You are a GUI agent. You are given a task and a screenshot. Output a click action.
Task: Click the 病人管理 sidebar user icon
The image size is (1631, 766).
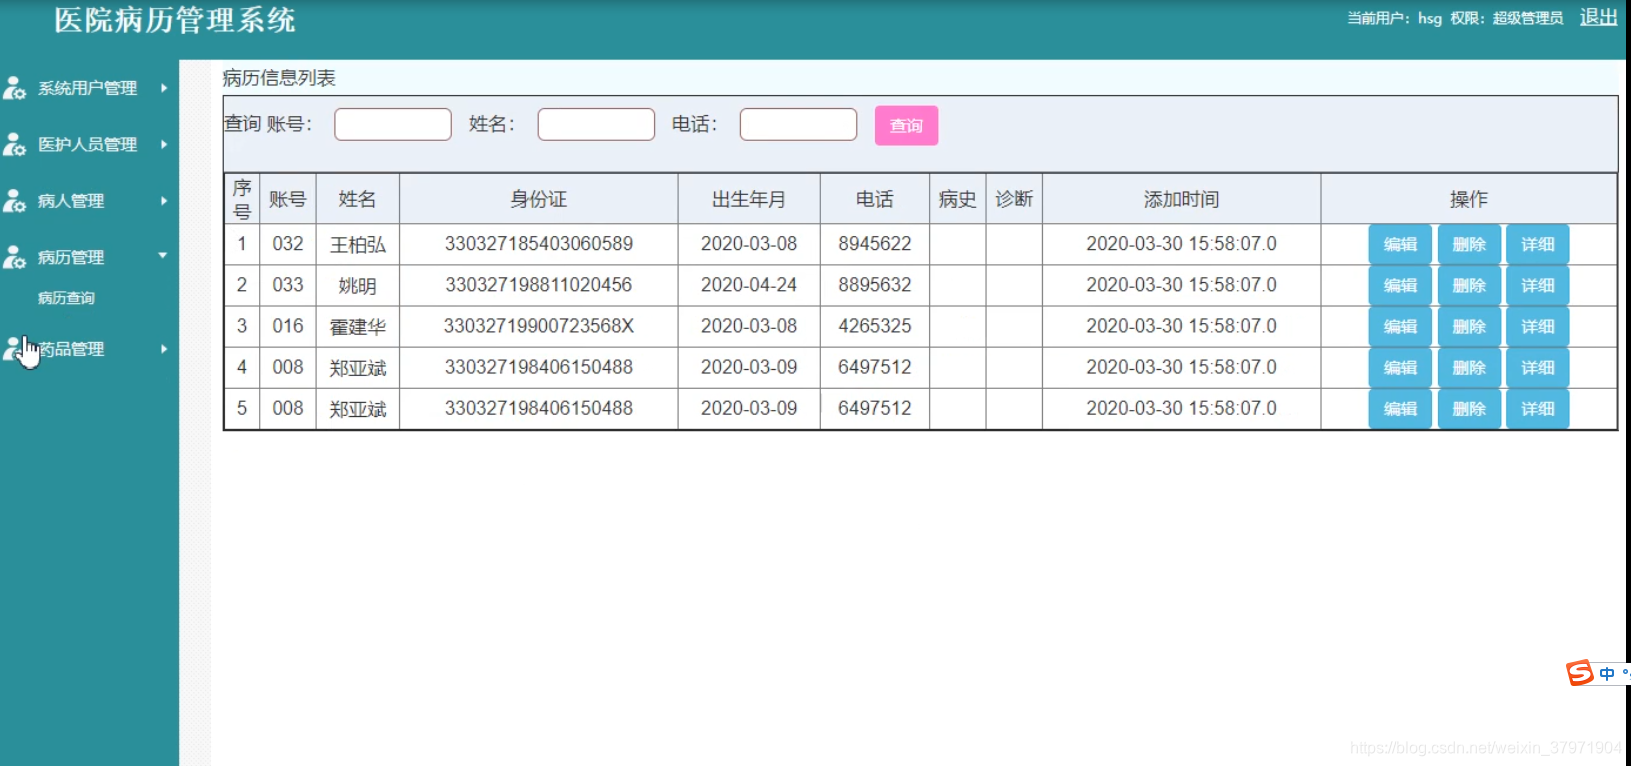14,201
